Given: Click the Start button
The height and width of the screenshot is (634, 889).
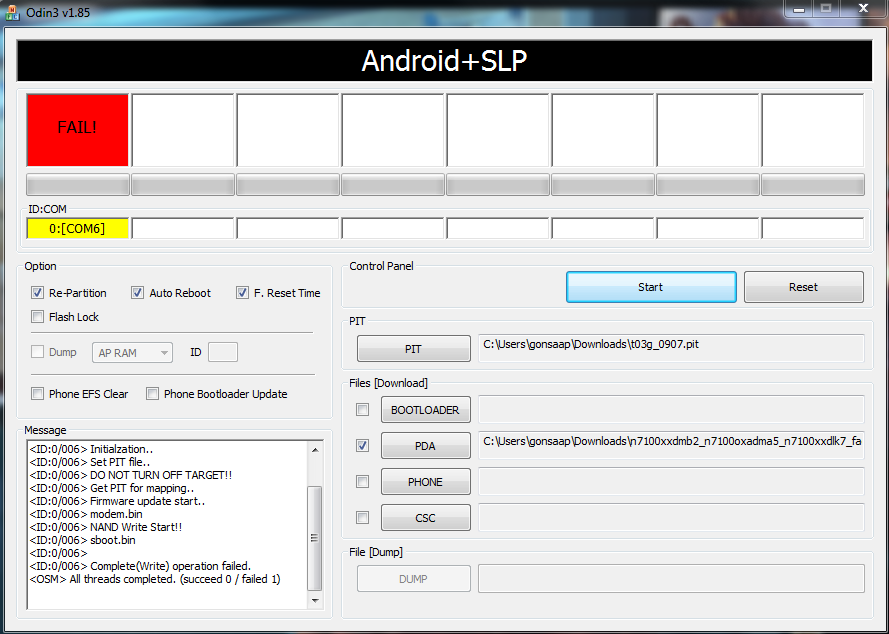Looking at the screenshot, I should pos(651,287).
